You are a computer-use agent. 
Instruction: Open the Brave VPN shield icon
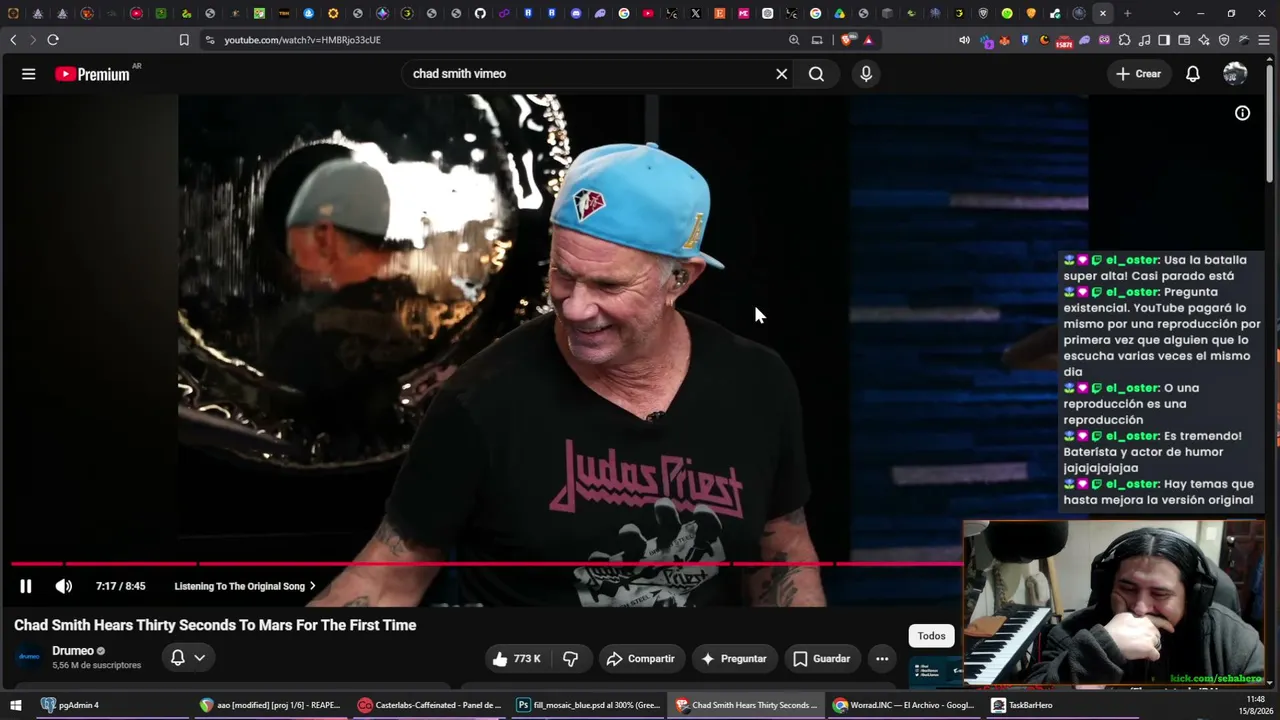[x=1224, y=40]
